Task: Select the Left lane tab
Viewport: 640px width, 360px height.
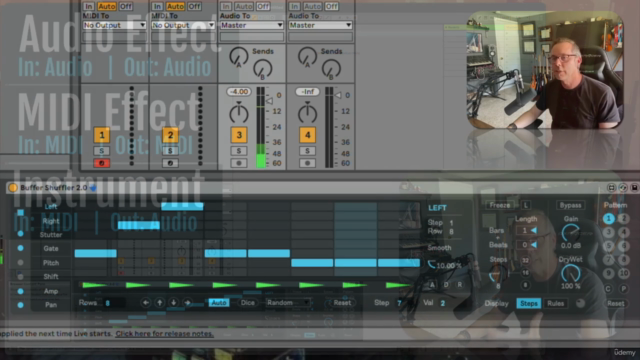Action: point(51,207)
